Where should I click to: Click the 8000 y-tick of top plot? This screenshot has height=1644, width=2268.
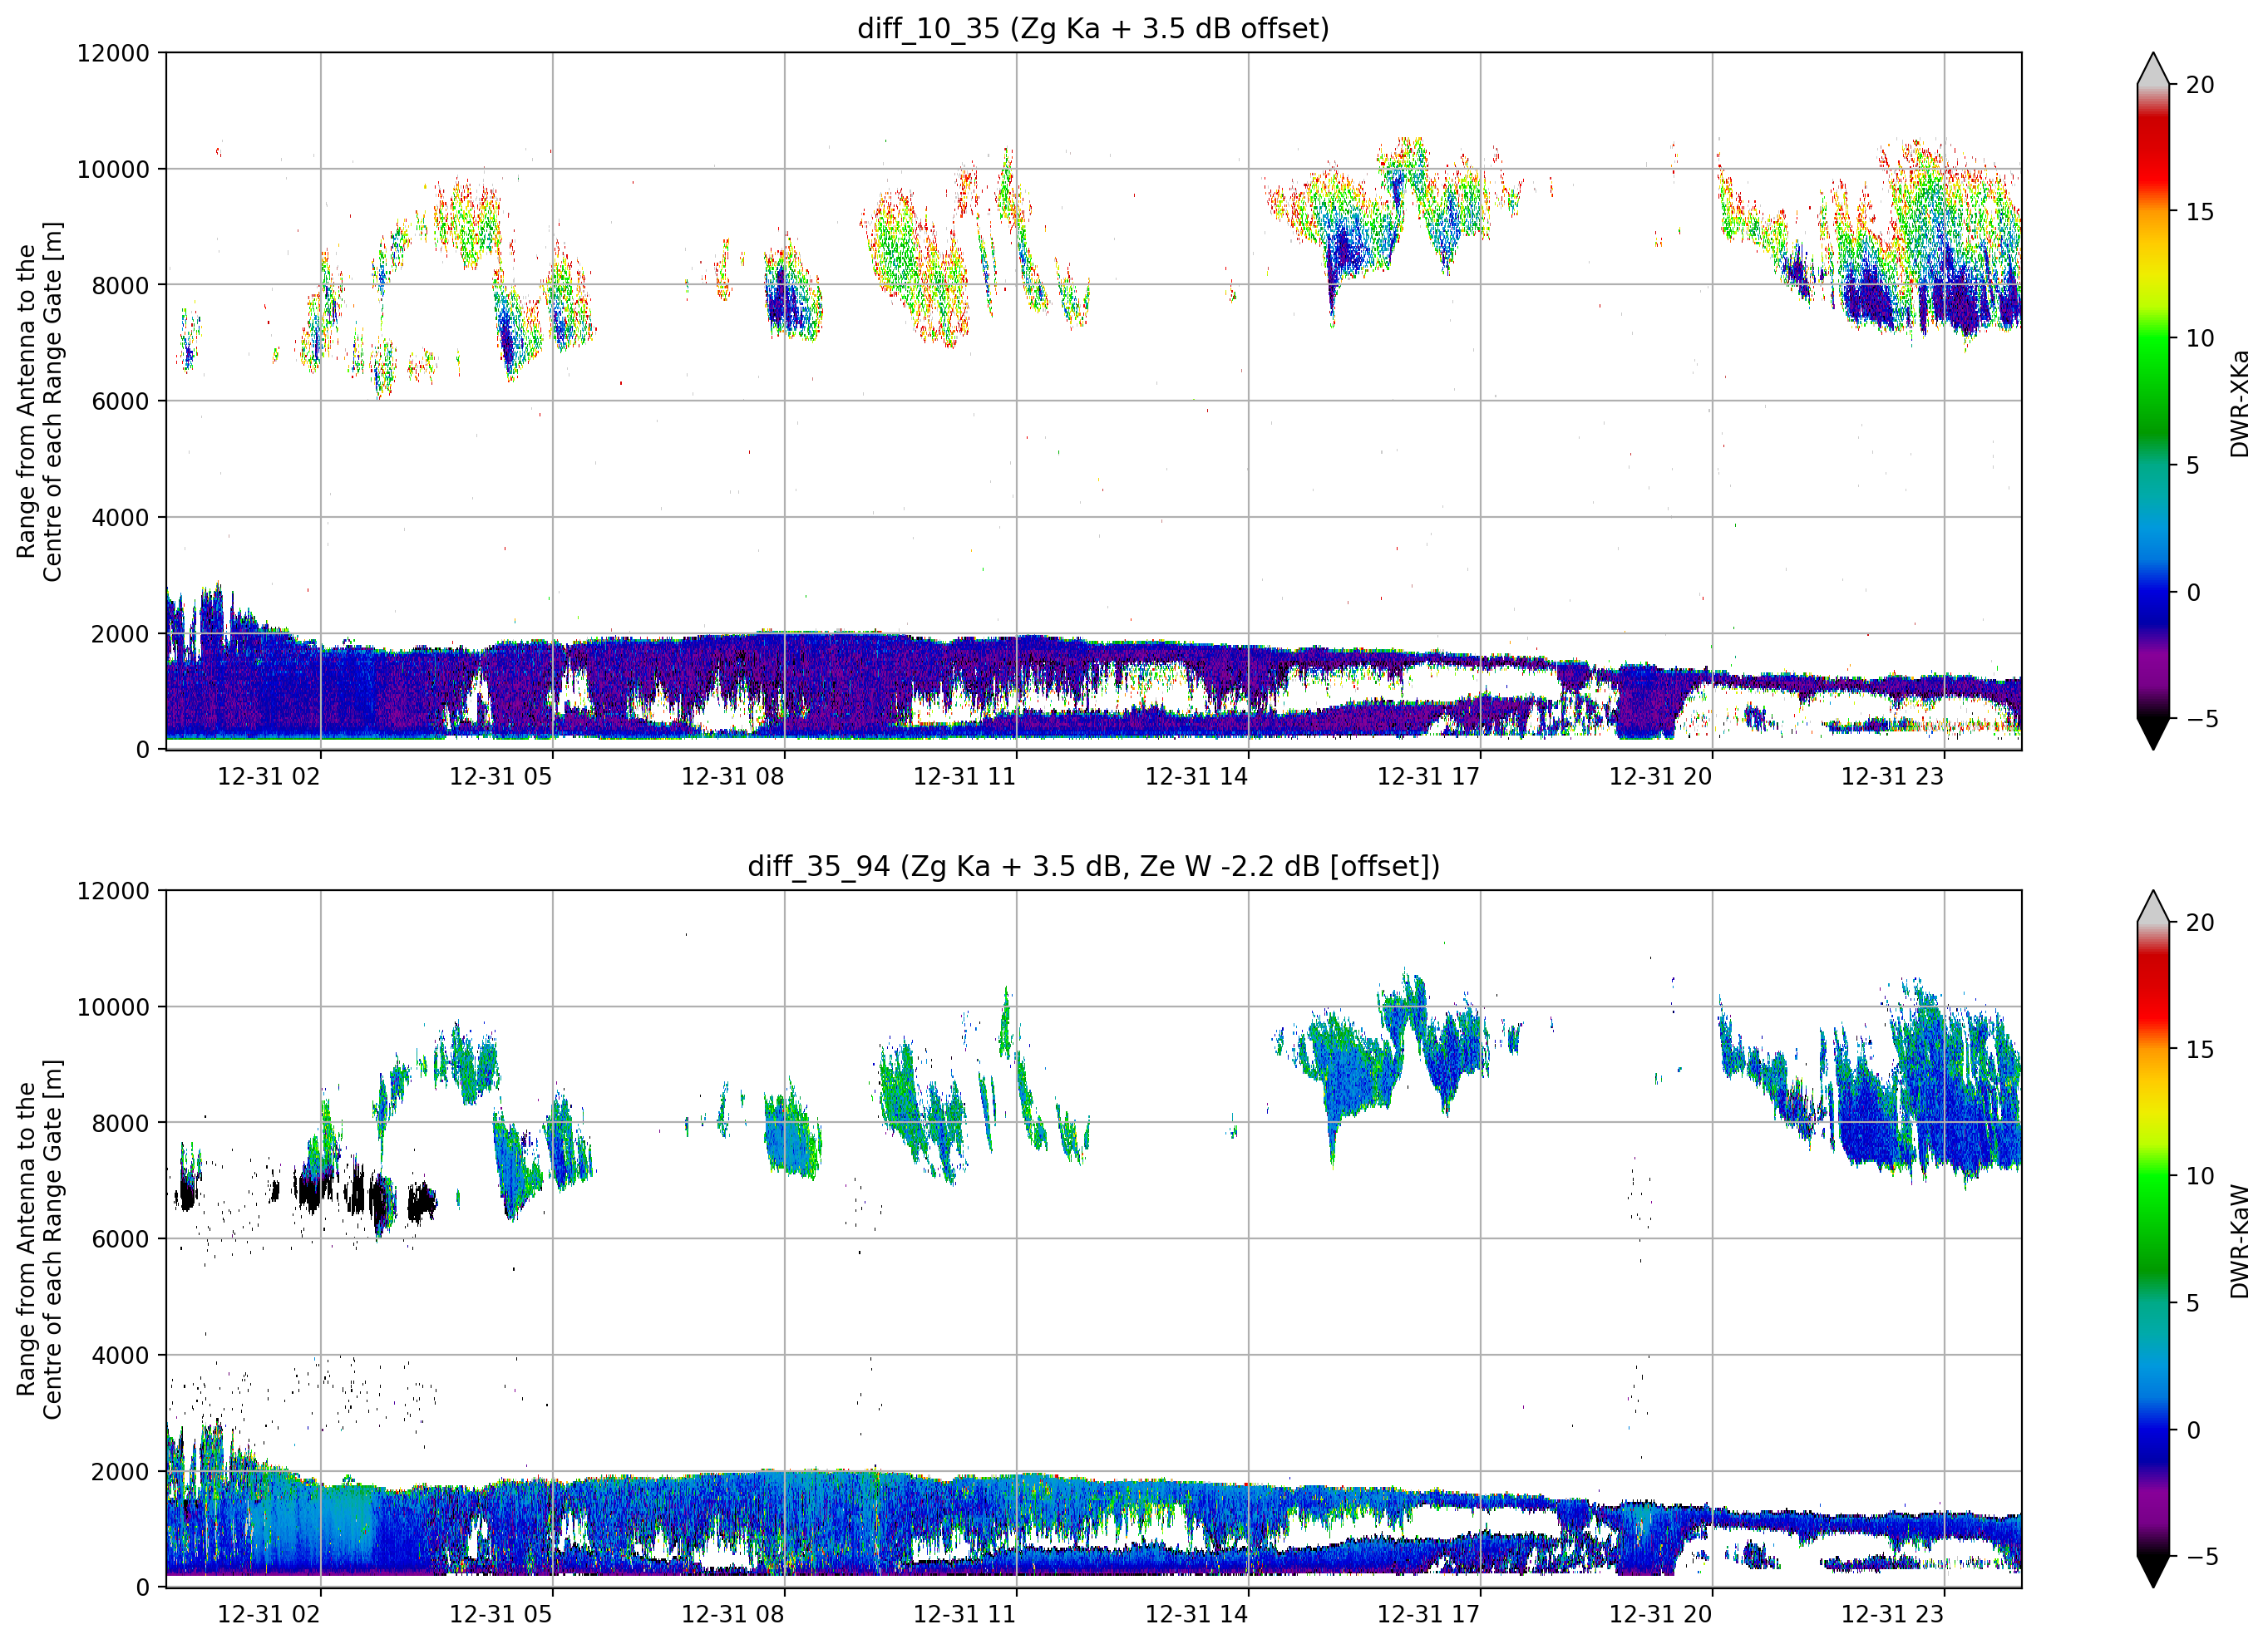pos(120,285)
